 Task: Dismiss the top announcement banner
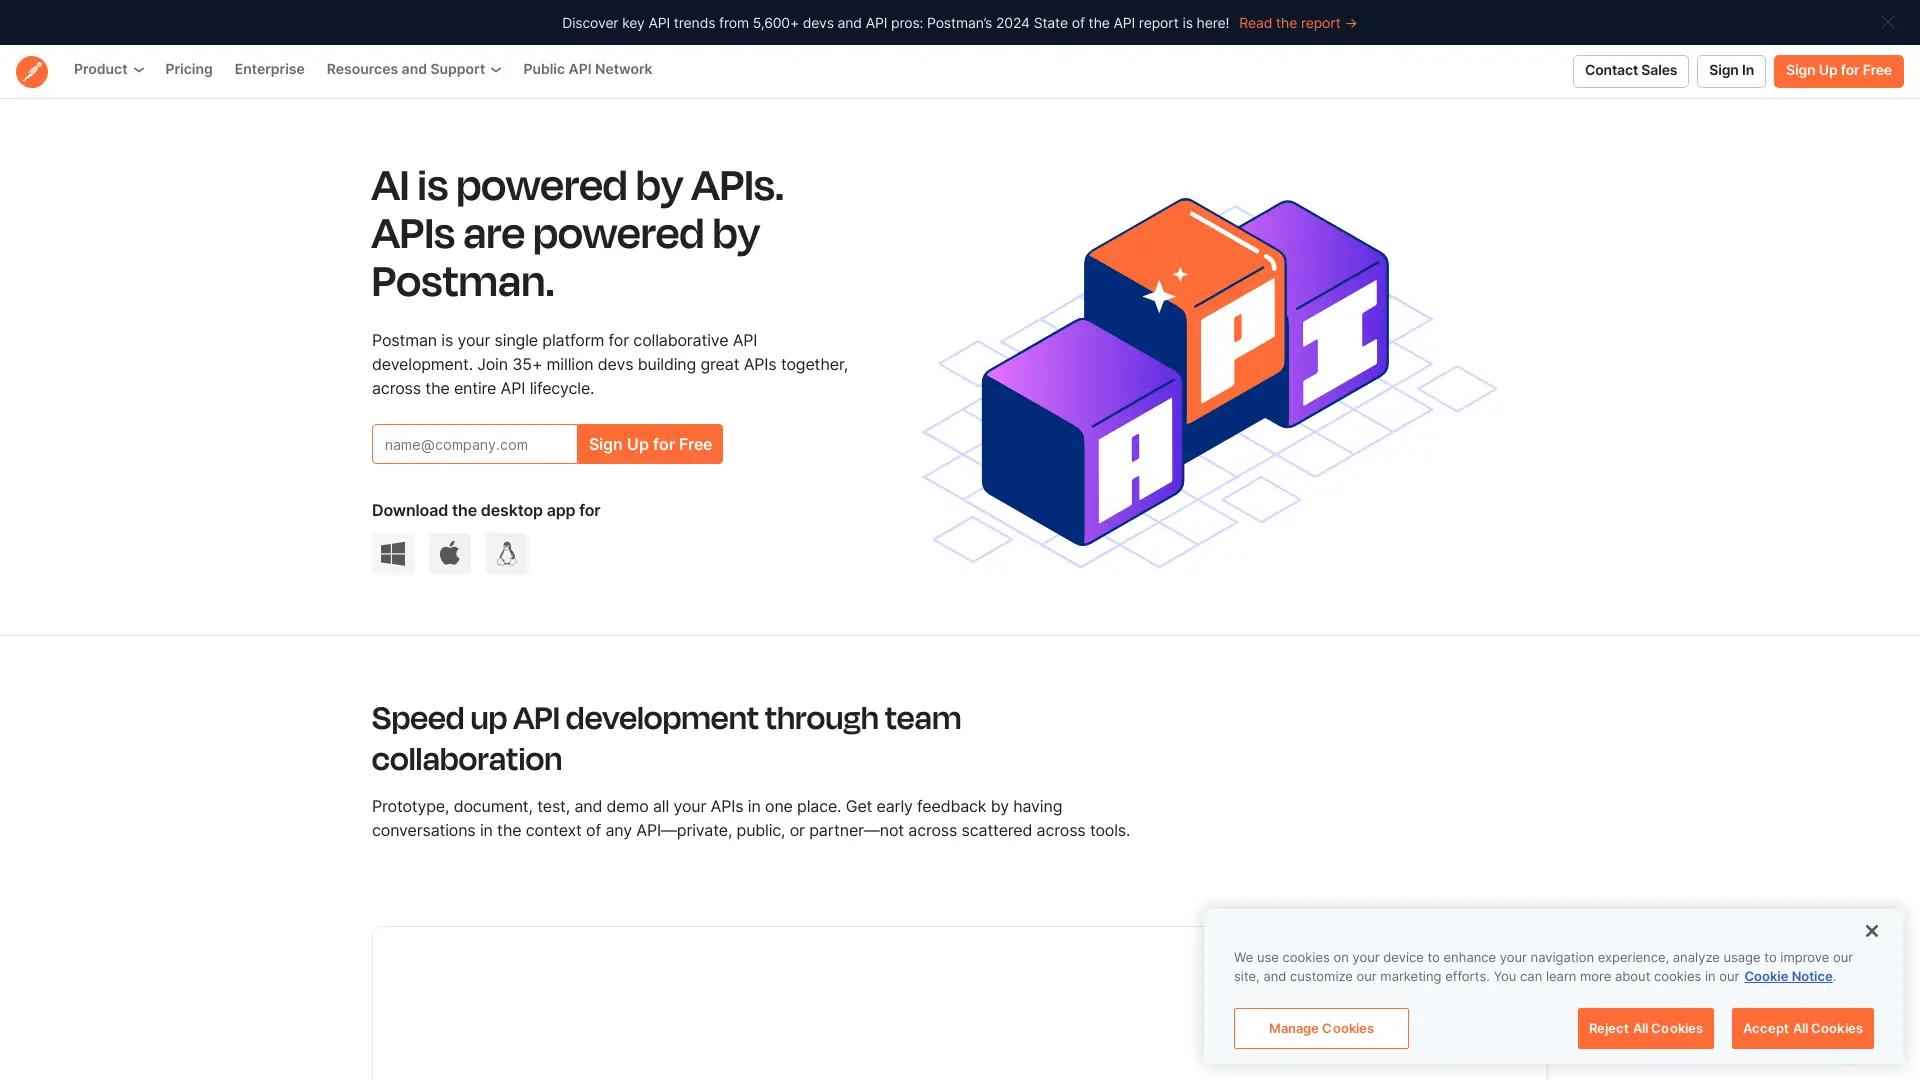click(x=1887, y=22)
